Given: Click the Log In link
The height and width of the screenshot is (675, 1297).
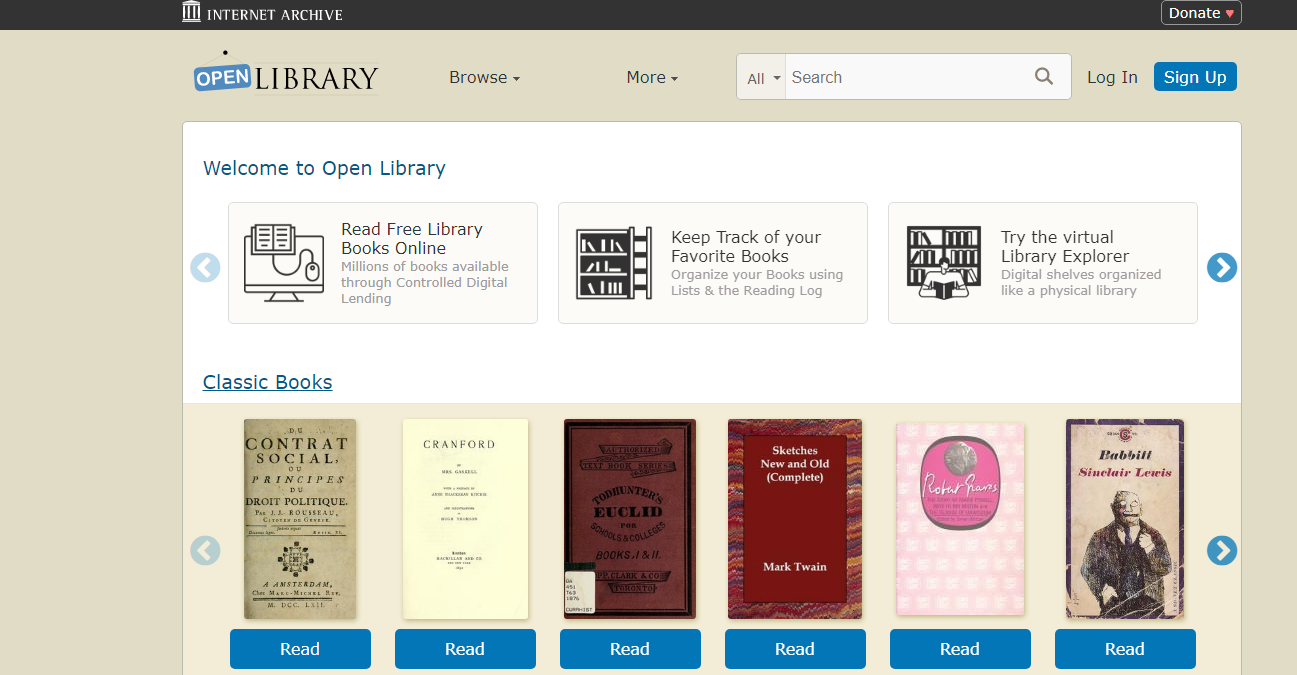Looking at the screenshot, I should (x=1112, y=77).
